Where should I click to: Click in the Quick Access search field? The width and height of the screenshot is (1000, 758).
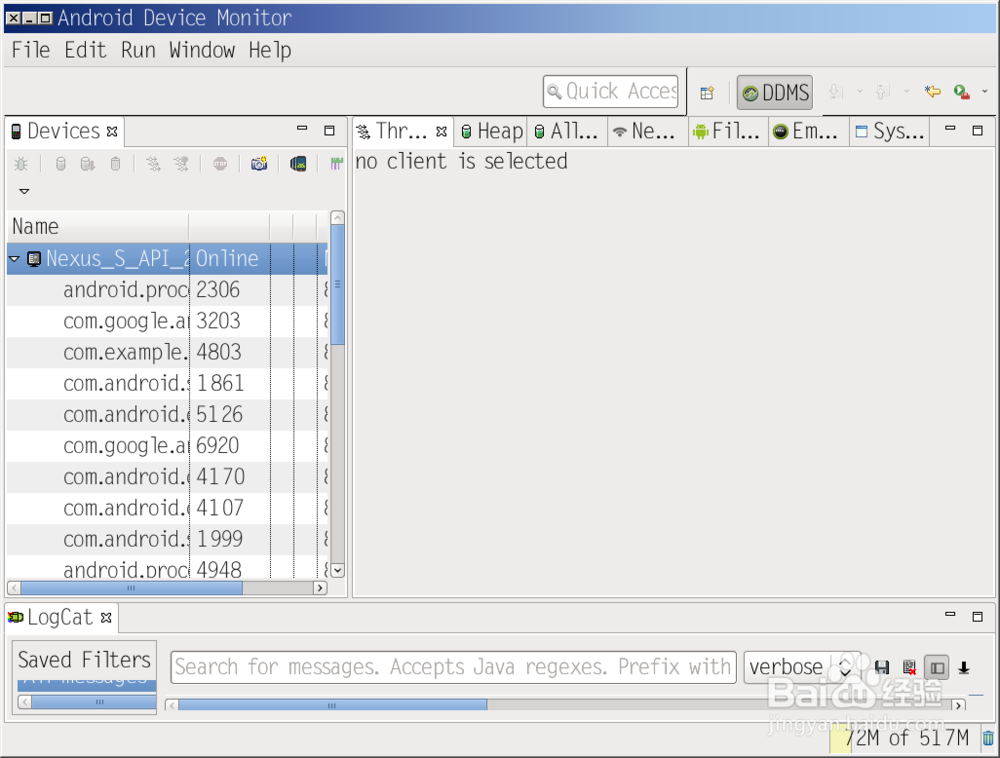click(x=610, y=92)
